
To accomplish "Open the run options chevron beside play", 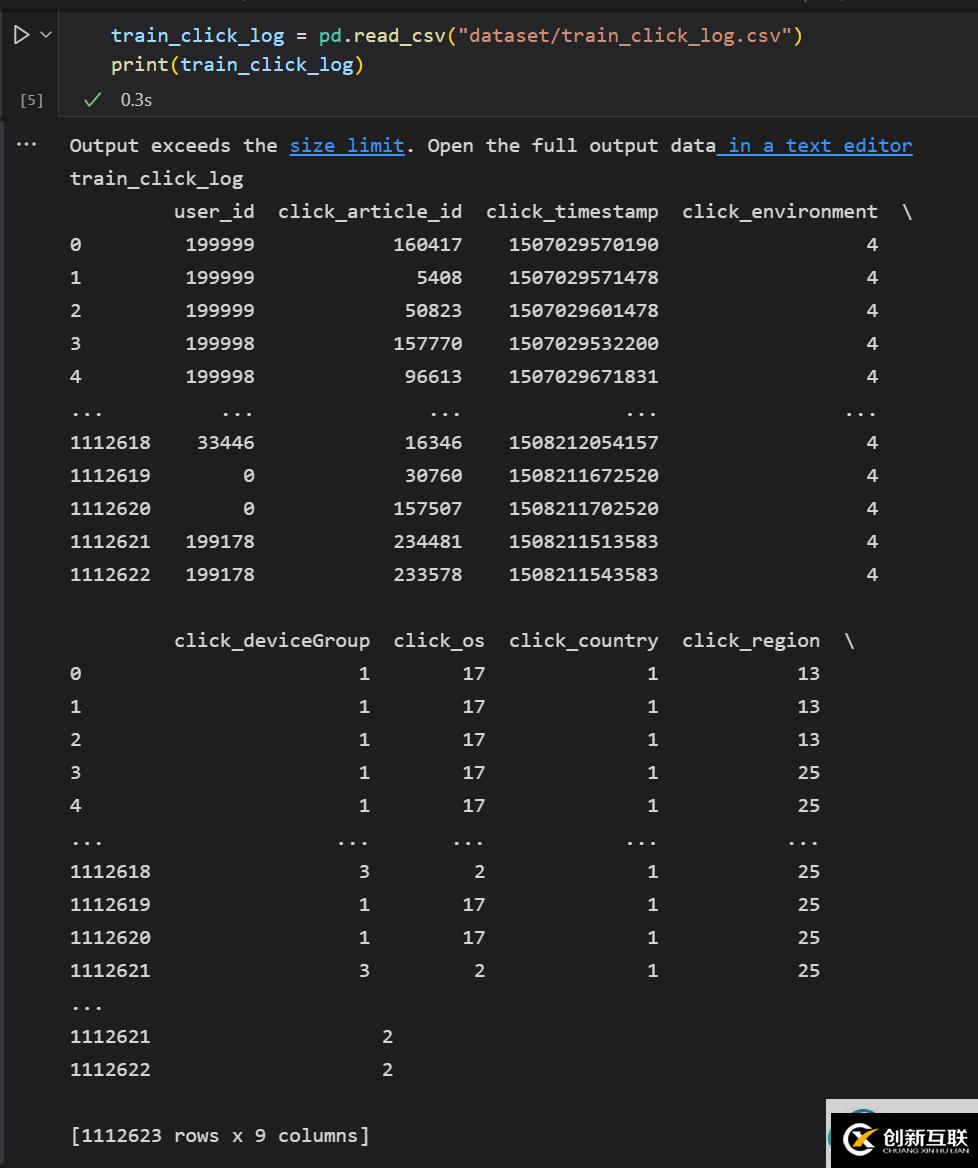I will 45,36.
